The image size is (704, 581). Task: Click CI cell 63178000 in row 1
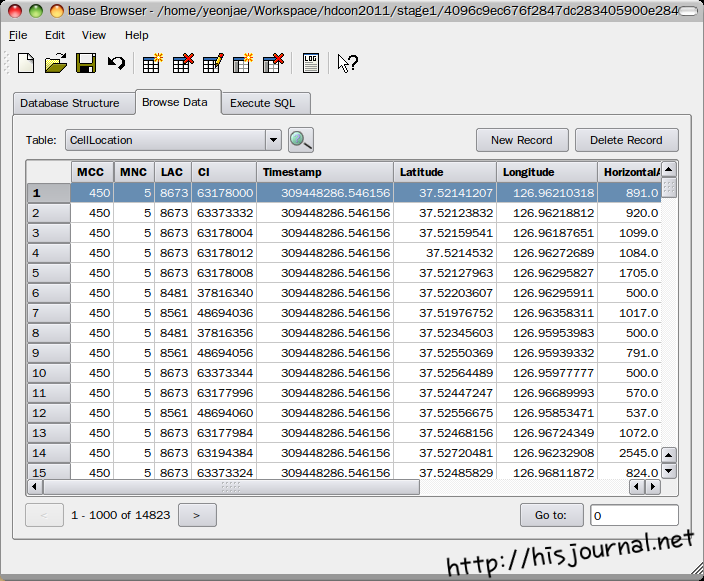tap(224, 193)
